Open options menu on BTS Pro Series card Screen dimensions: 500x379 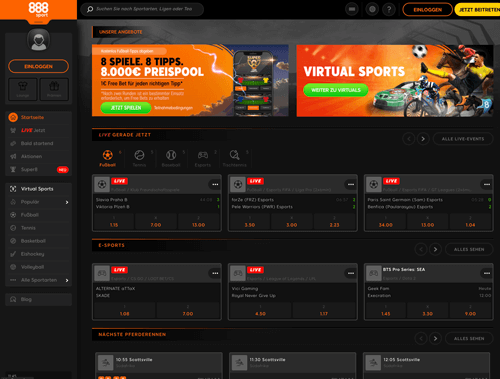pyautogui.click(x=487, y=273)
